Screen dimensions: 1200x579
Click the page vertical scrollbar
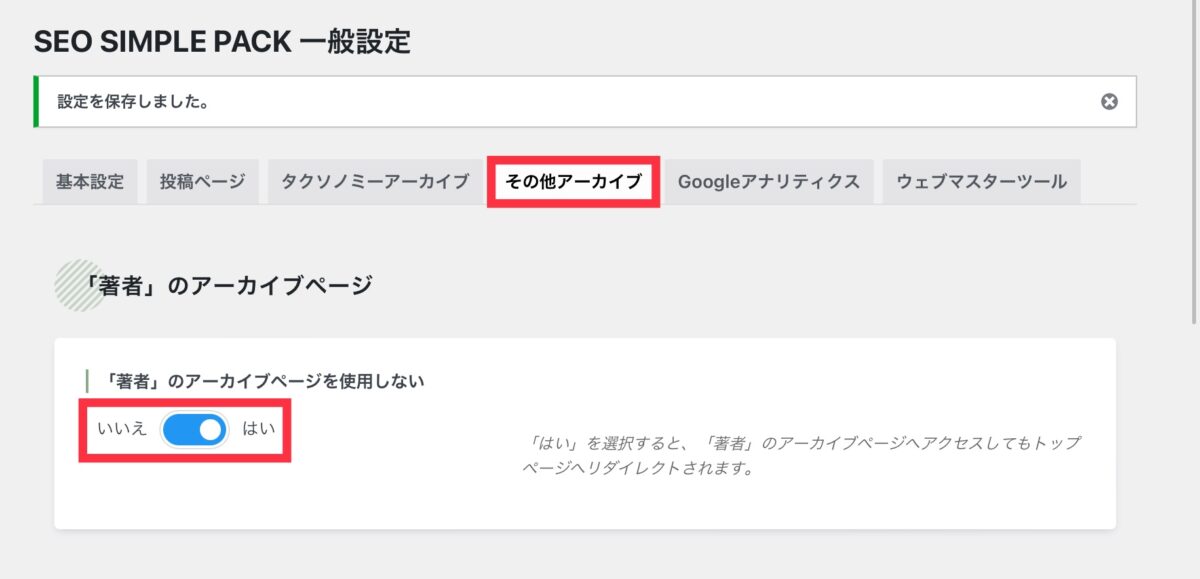(1195, 163)
